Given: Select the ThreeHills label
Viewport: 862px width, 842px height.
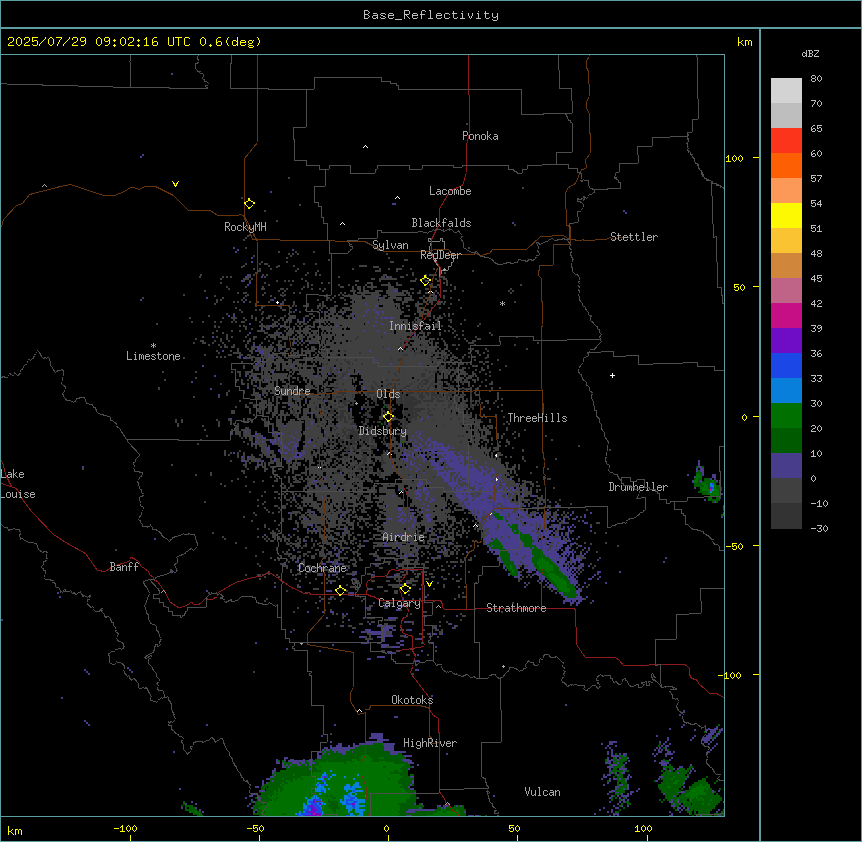Looking at the screenshot, I should 537,418.
